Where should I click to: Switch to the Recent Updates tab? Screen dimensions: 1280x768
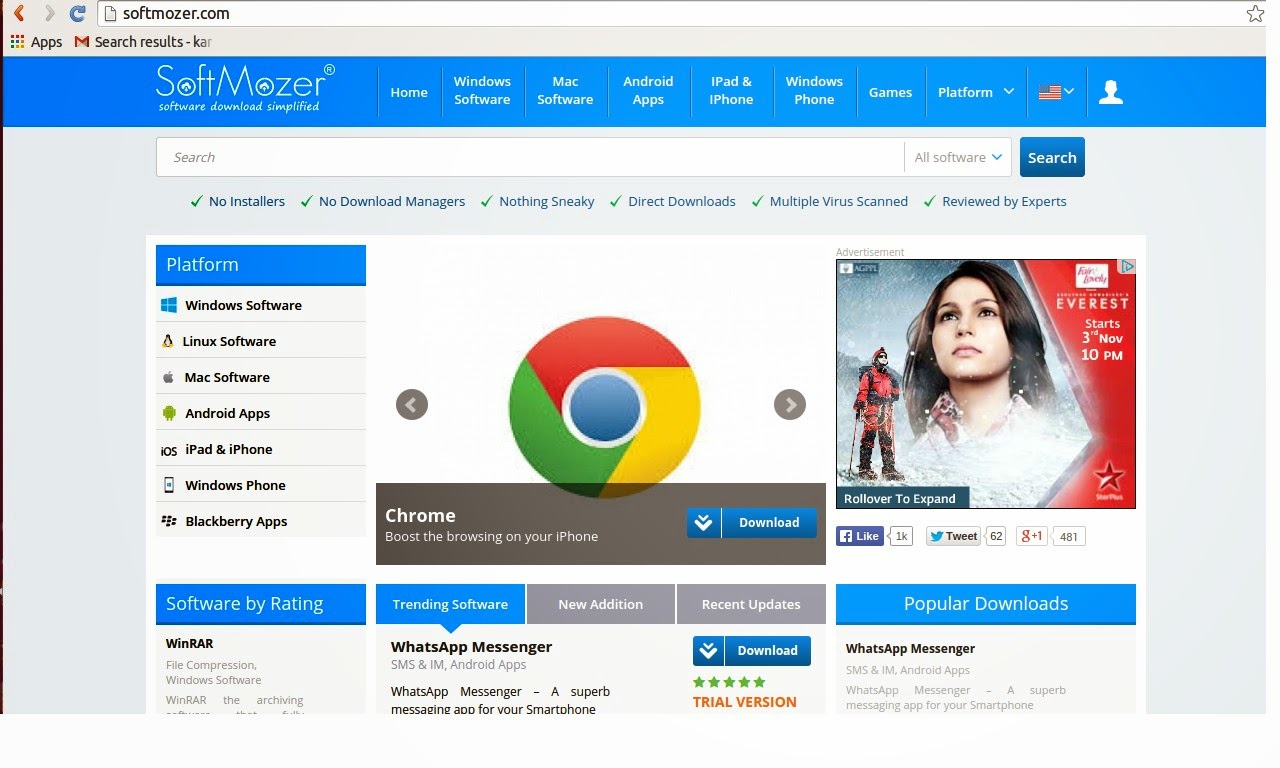751,604
